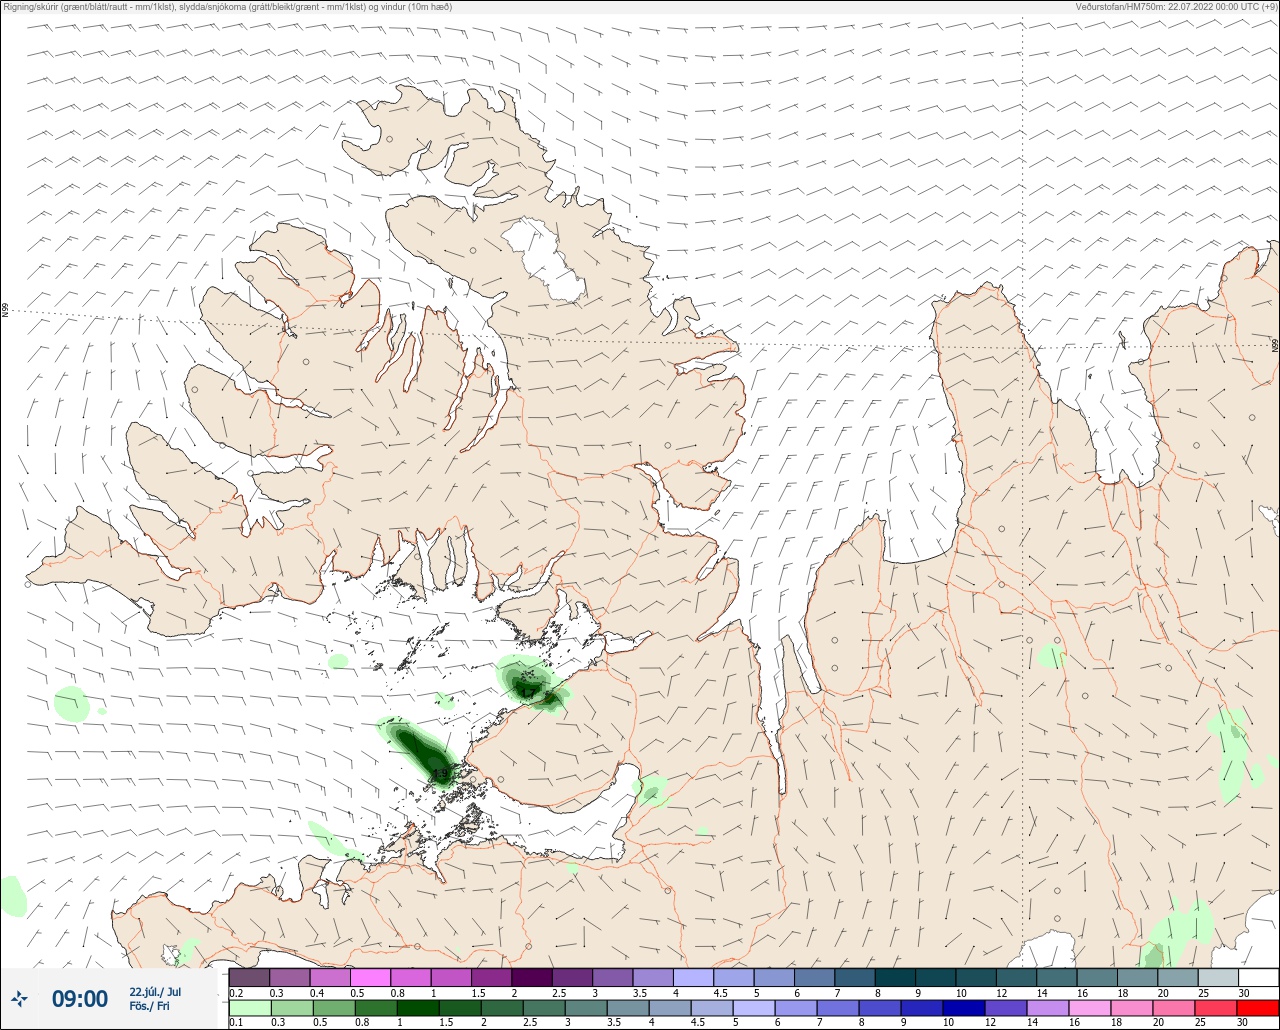Click the N99 label on the left map edge
The image size is (1280, 1030).
coord(5,311)
